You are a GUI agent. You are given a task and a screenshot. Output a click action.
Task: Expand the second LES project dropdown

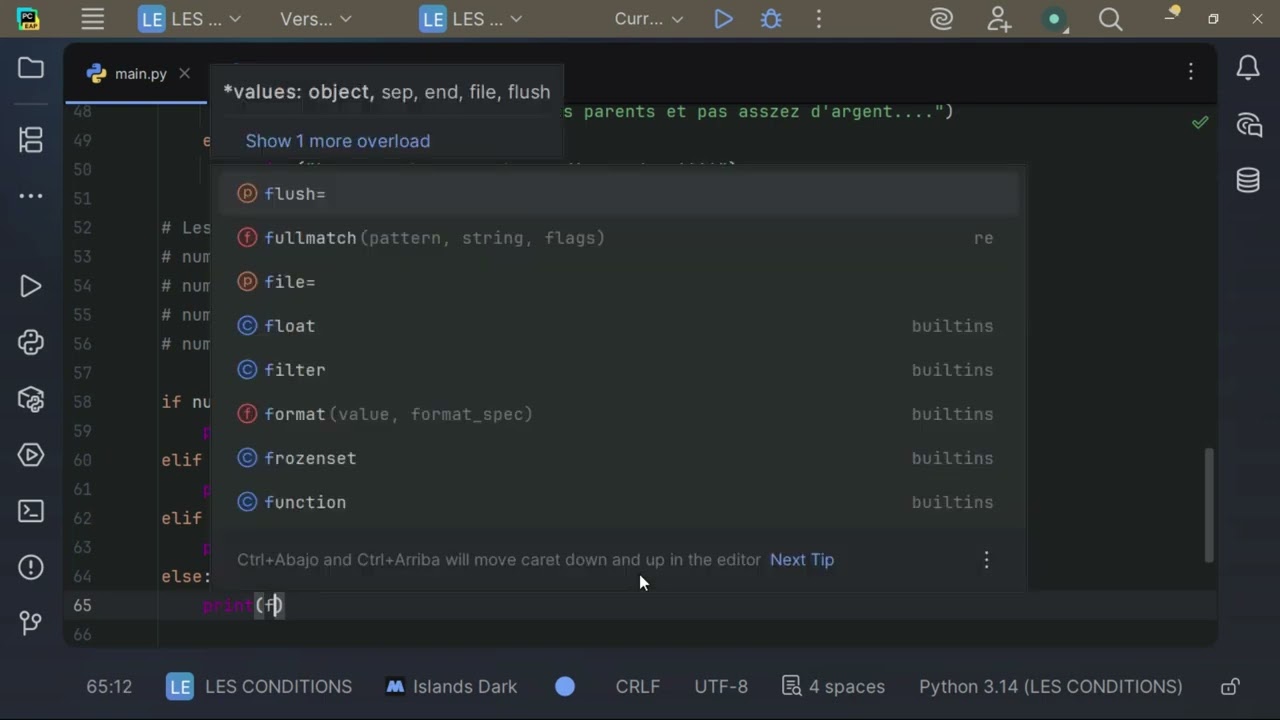[472, 19]
